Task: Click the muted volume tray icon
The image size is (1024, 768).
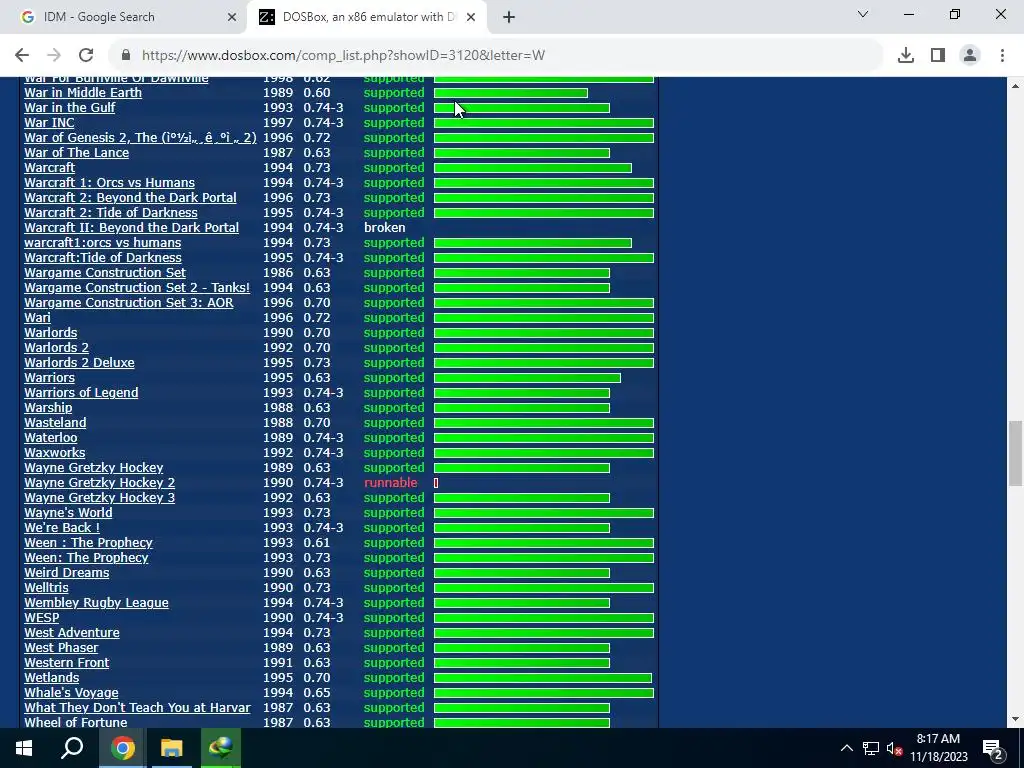Action: (894, 748)
